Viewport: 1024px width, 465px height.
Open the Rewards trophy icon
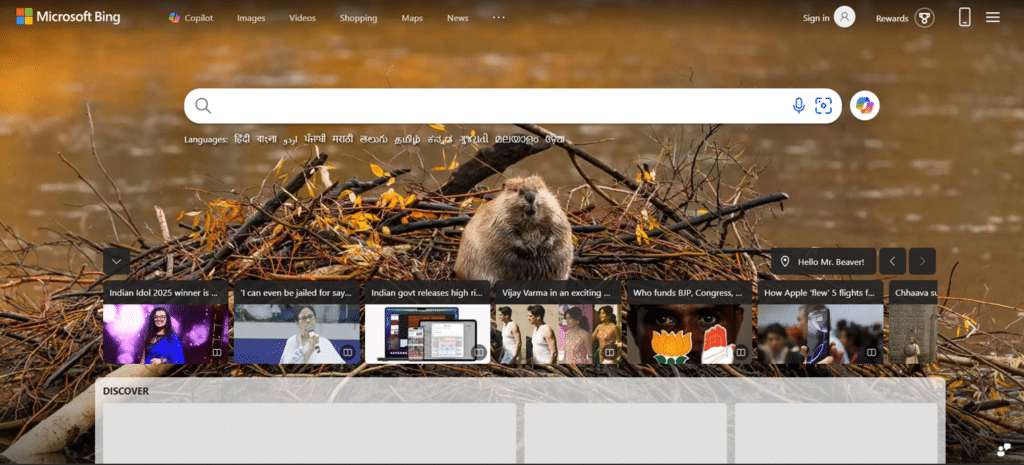(x=925, y=18)
